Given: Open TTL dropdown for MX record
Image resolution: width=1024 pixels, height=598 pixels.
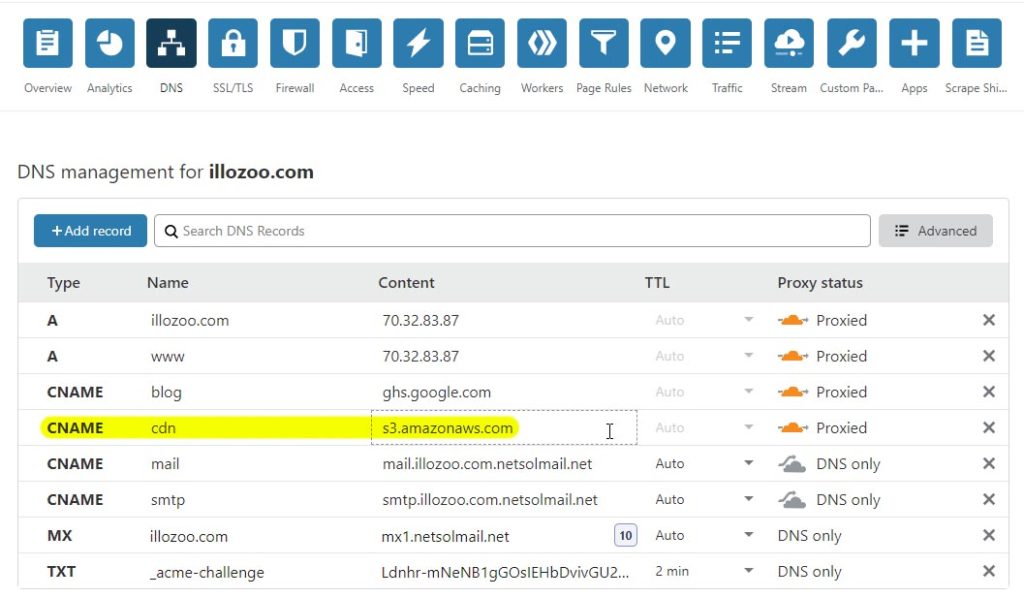Looking at the screenshot, I should 748,535.
